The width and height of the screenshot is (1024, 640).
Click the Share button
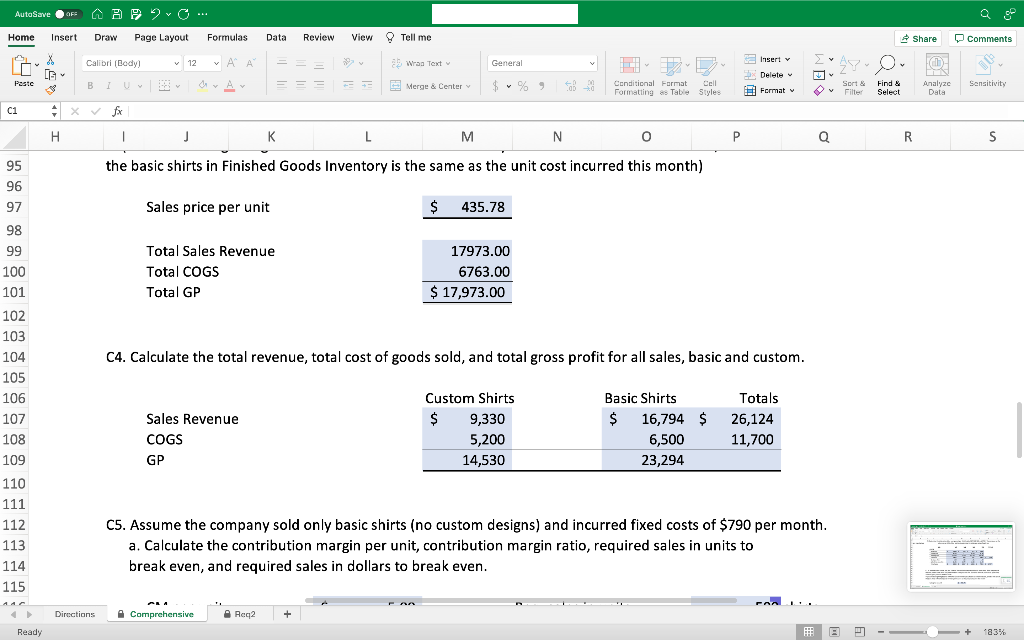coord(918,39)
